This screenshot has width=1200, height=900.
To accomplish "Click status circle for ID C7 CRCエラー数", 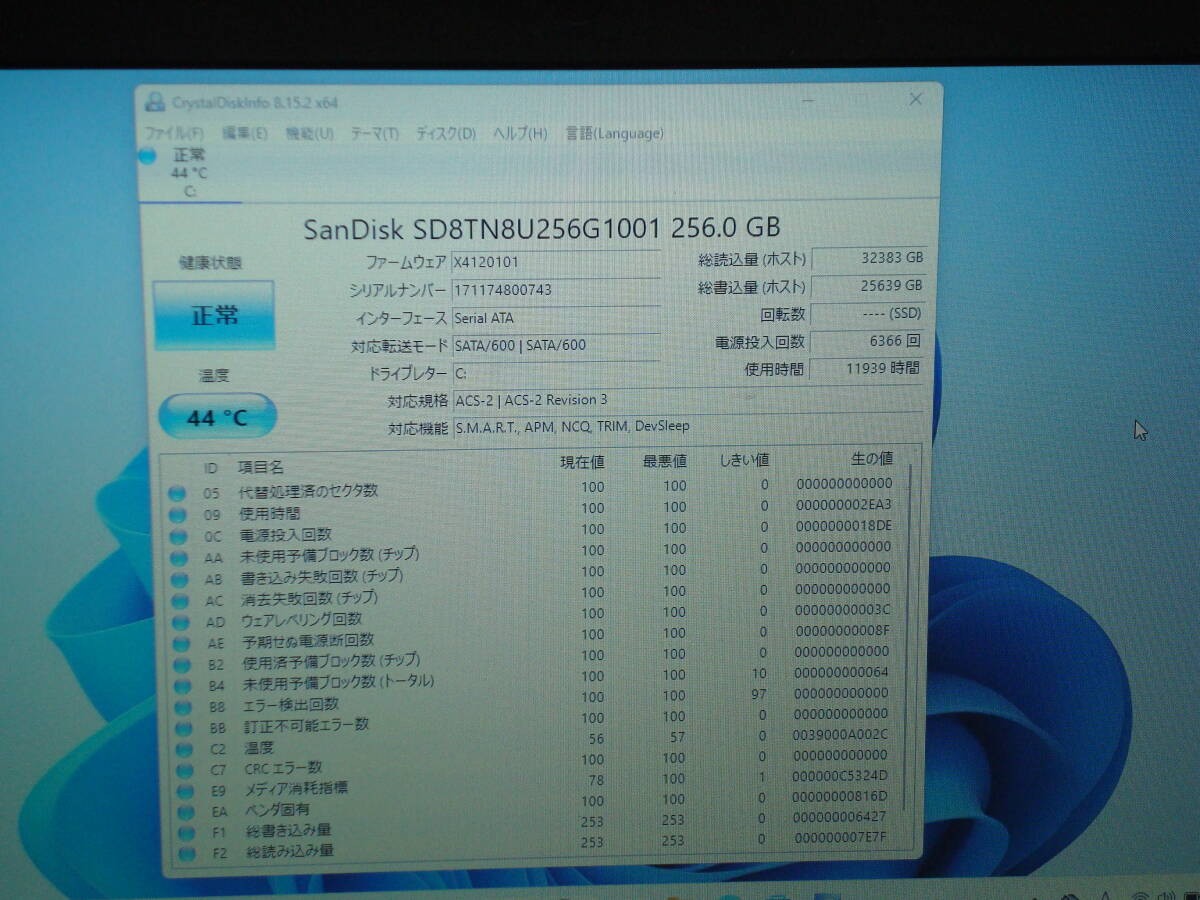I will tap(183, 770).
